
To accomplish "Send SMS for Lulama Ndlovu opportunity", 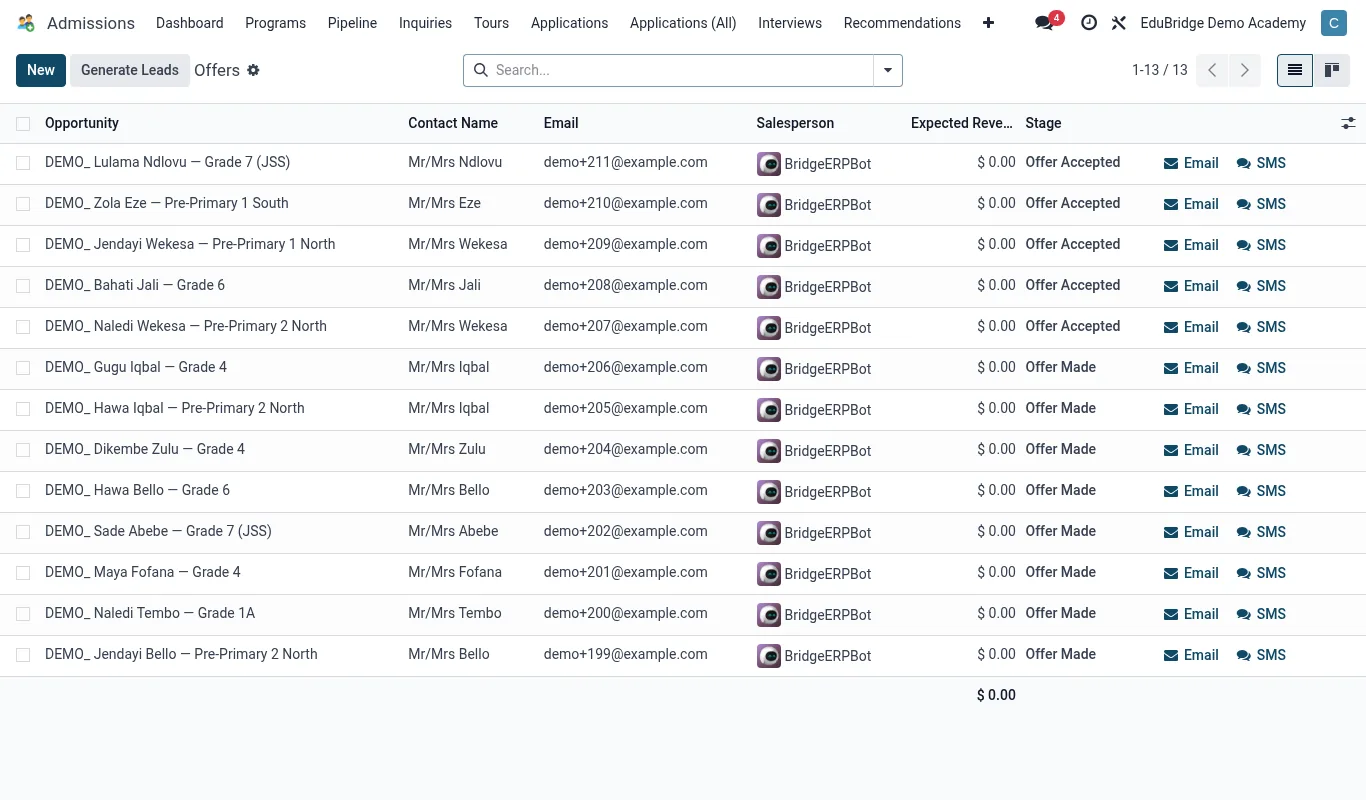I will 1261,163.
